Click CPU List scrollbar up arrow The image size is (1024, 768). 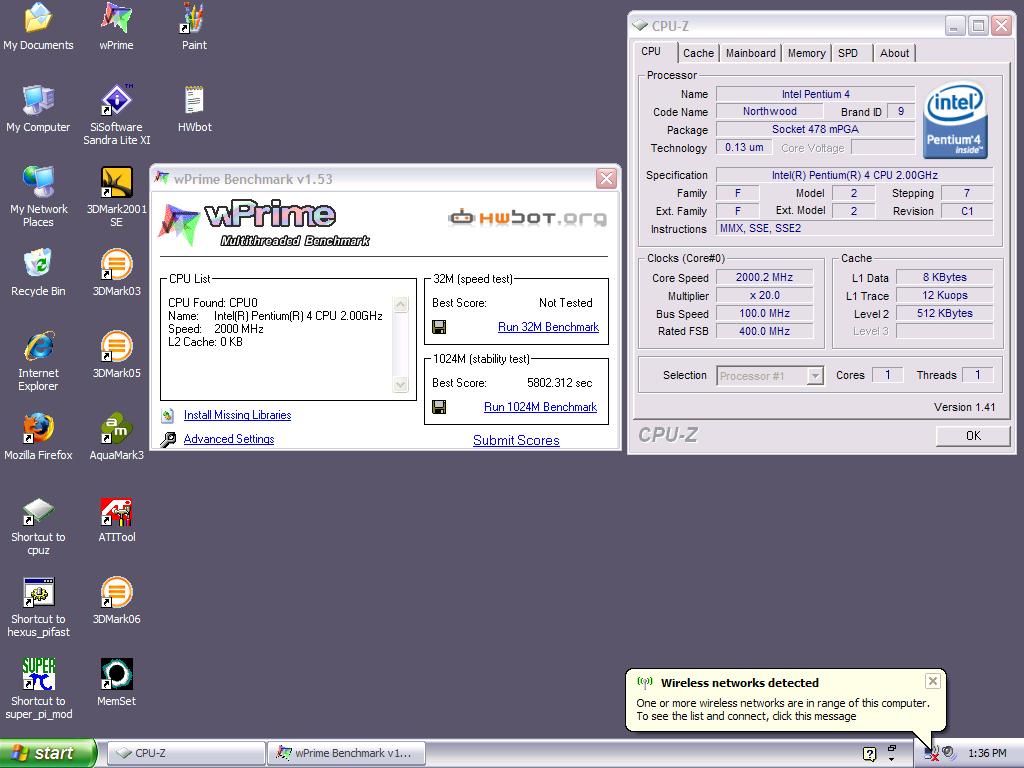(400, 304)
